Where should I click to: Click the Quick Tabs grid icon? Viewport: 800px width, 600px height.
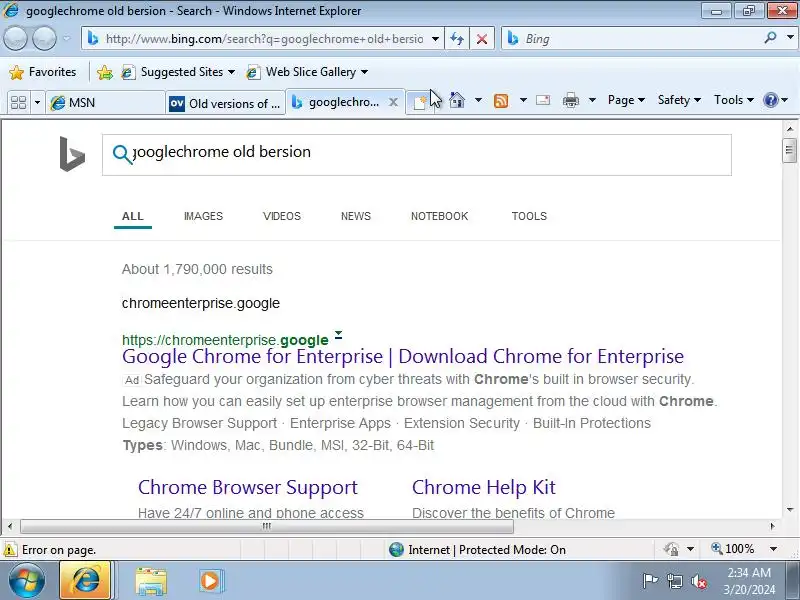(18, 103)
